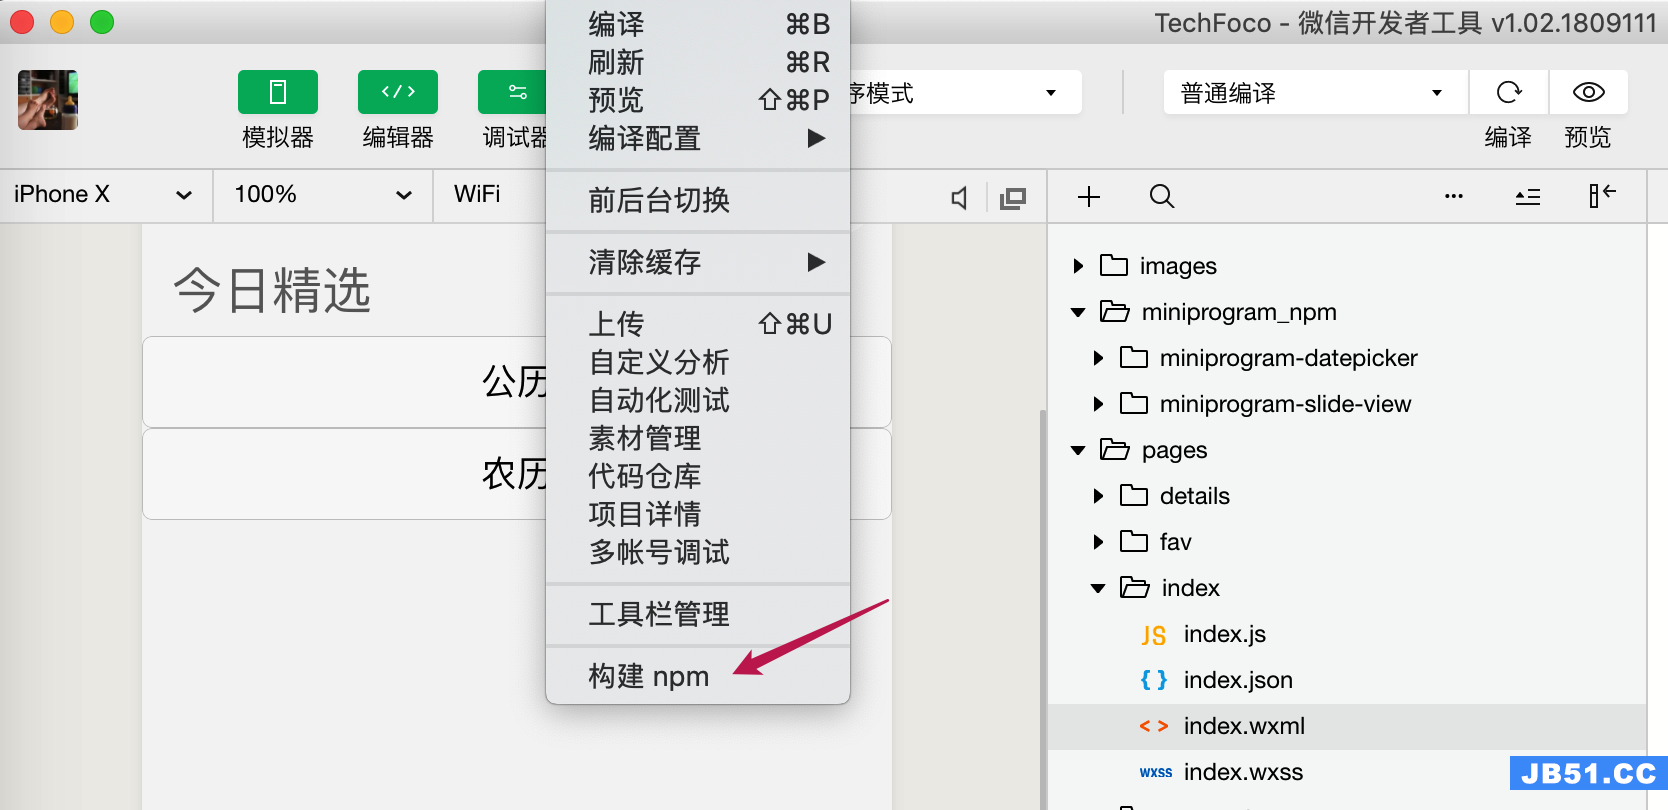Collapse the pages folder

click(1078, 450)
